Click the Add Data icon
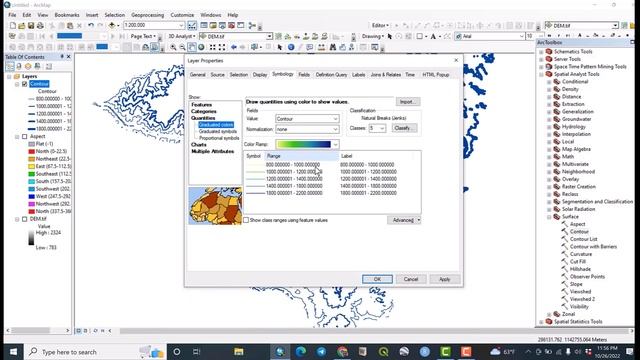This screenshot has height=360, width=640. point(112,25)
